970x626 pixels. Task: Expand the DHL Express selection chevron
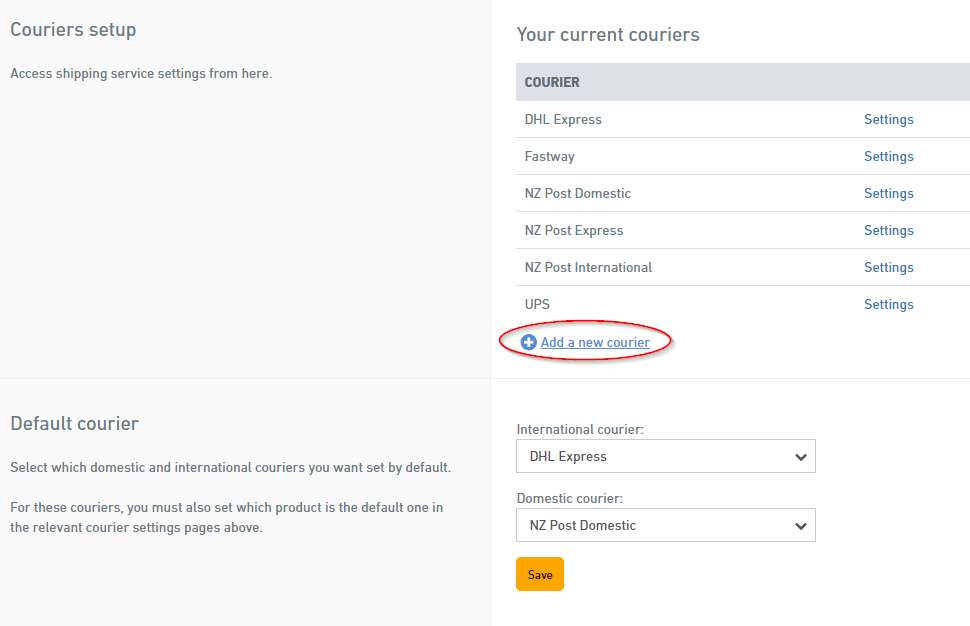point(800,456)
